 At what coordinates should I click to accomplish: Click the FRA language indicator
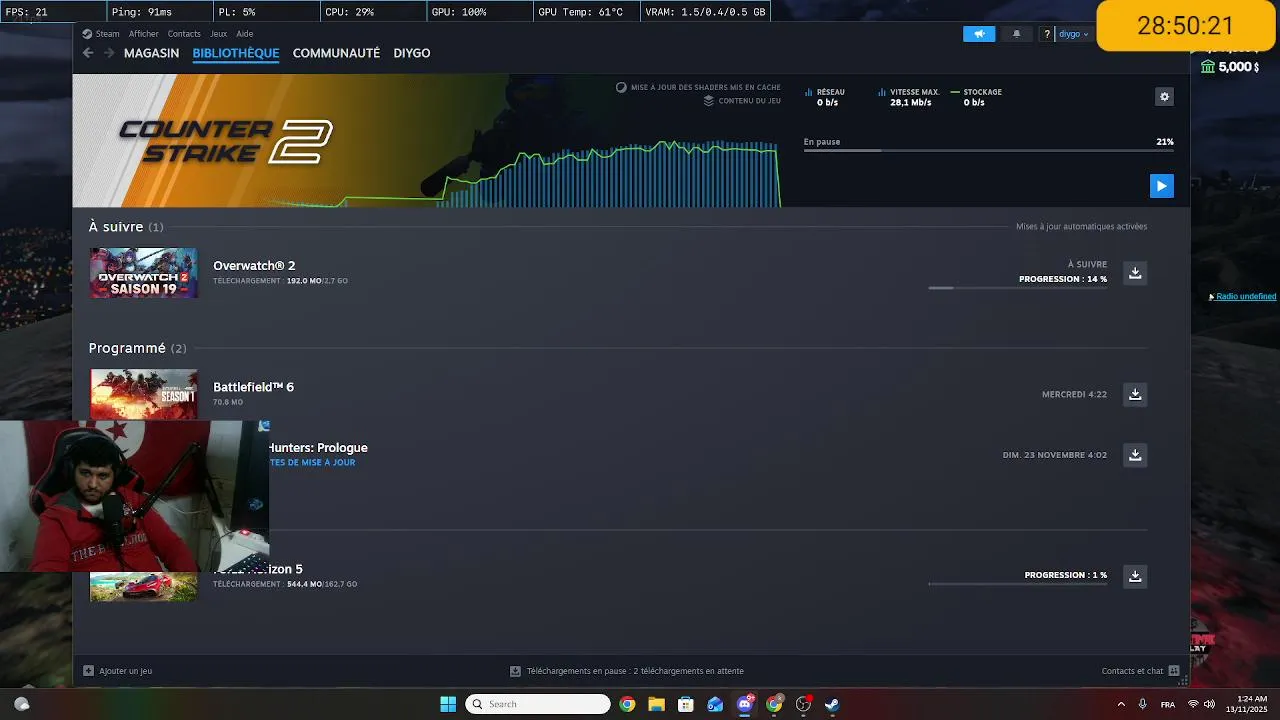click(x=1167, y=705)
